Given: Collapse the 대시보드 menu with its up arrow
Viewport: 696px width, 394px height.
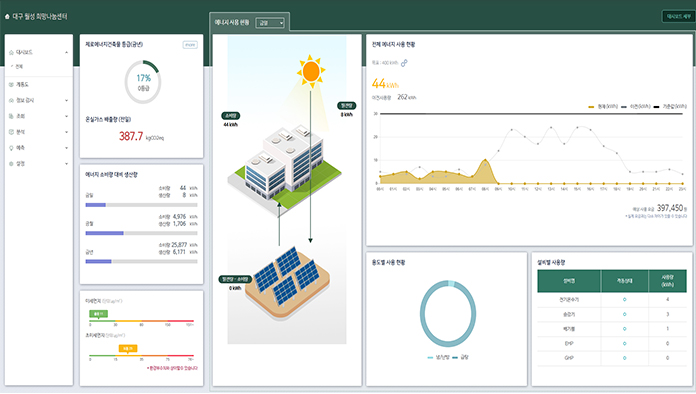Looking at the screenshot, I should [x=67, y=52].
